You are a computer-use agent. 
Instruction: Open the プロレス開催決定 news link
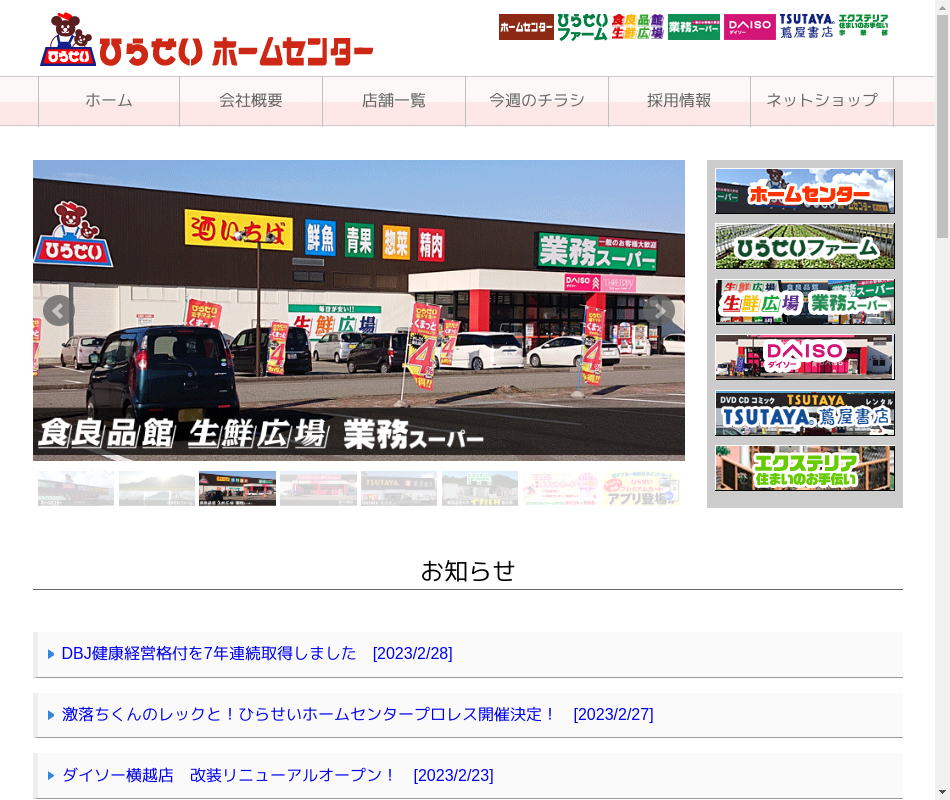[357, 715]
